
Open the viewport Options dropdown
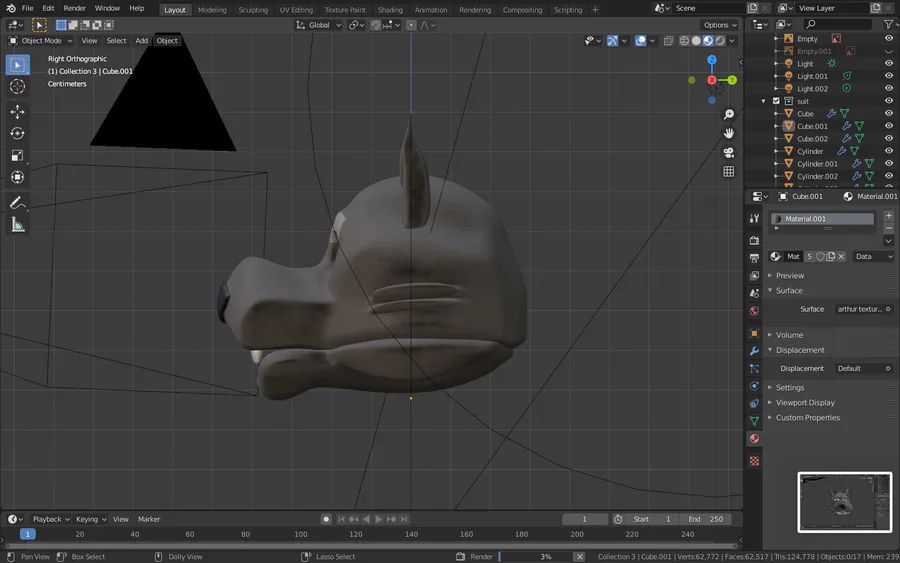click(x=720, y=25)
